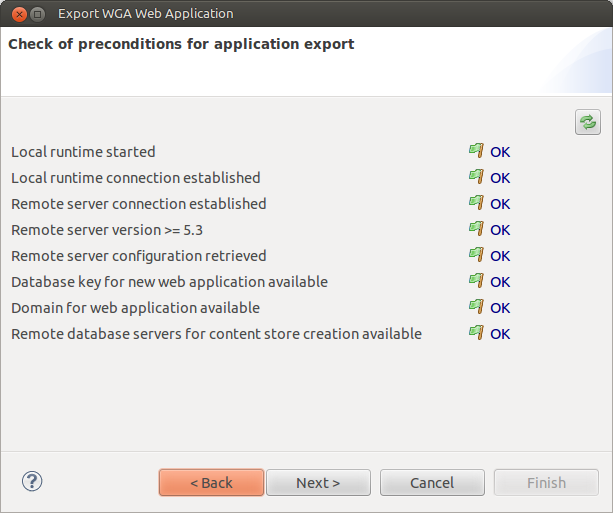Click flag icon for Remote server configuration retrieved
The width and height of the screenshot is (613, 513).
tap(476, 255)
